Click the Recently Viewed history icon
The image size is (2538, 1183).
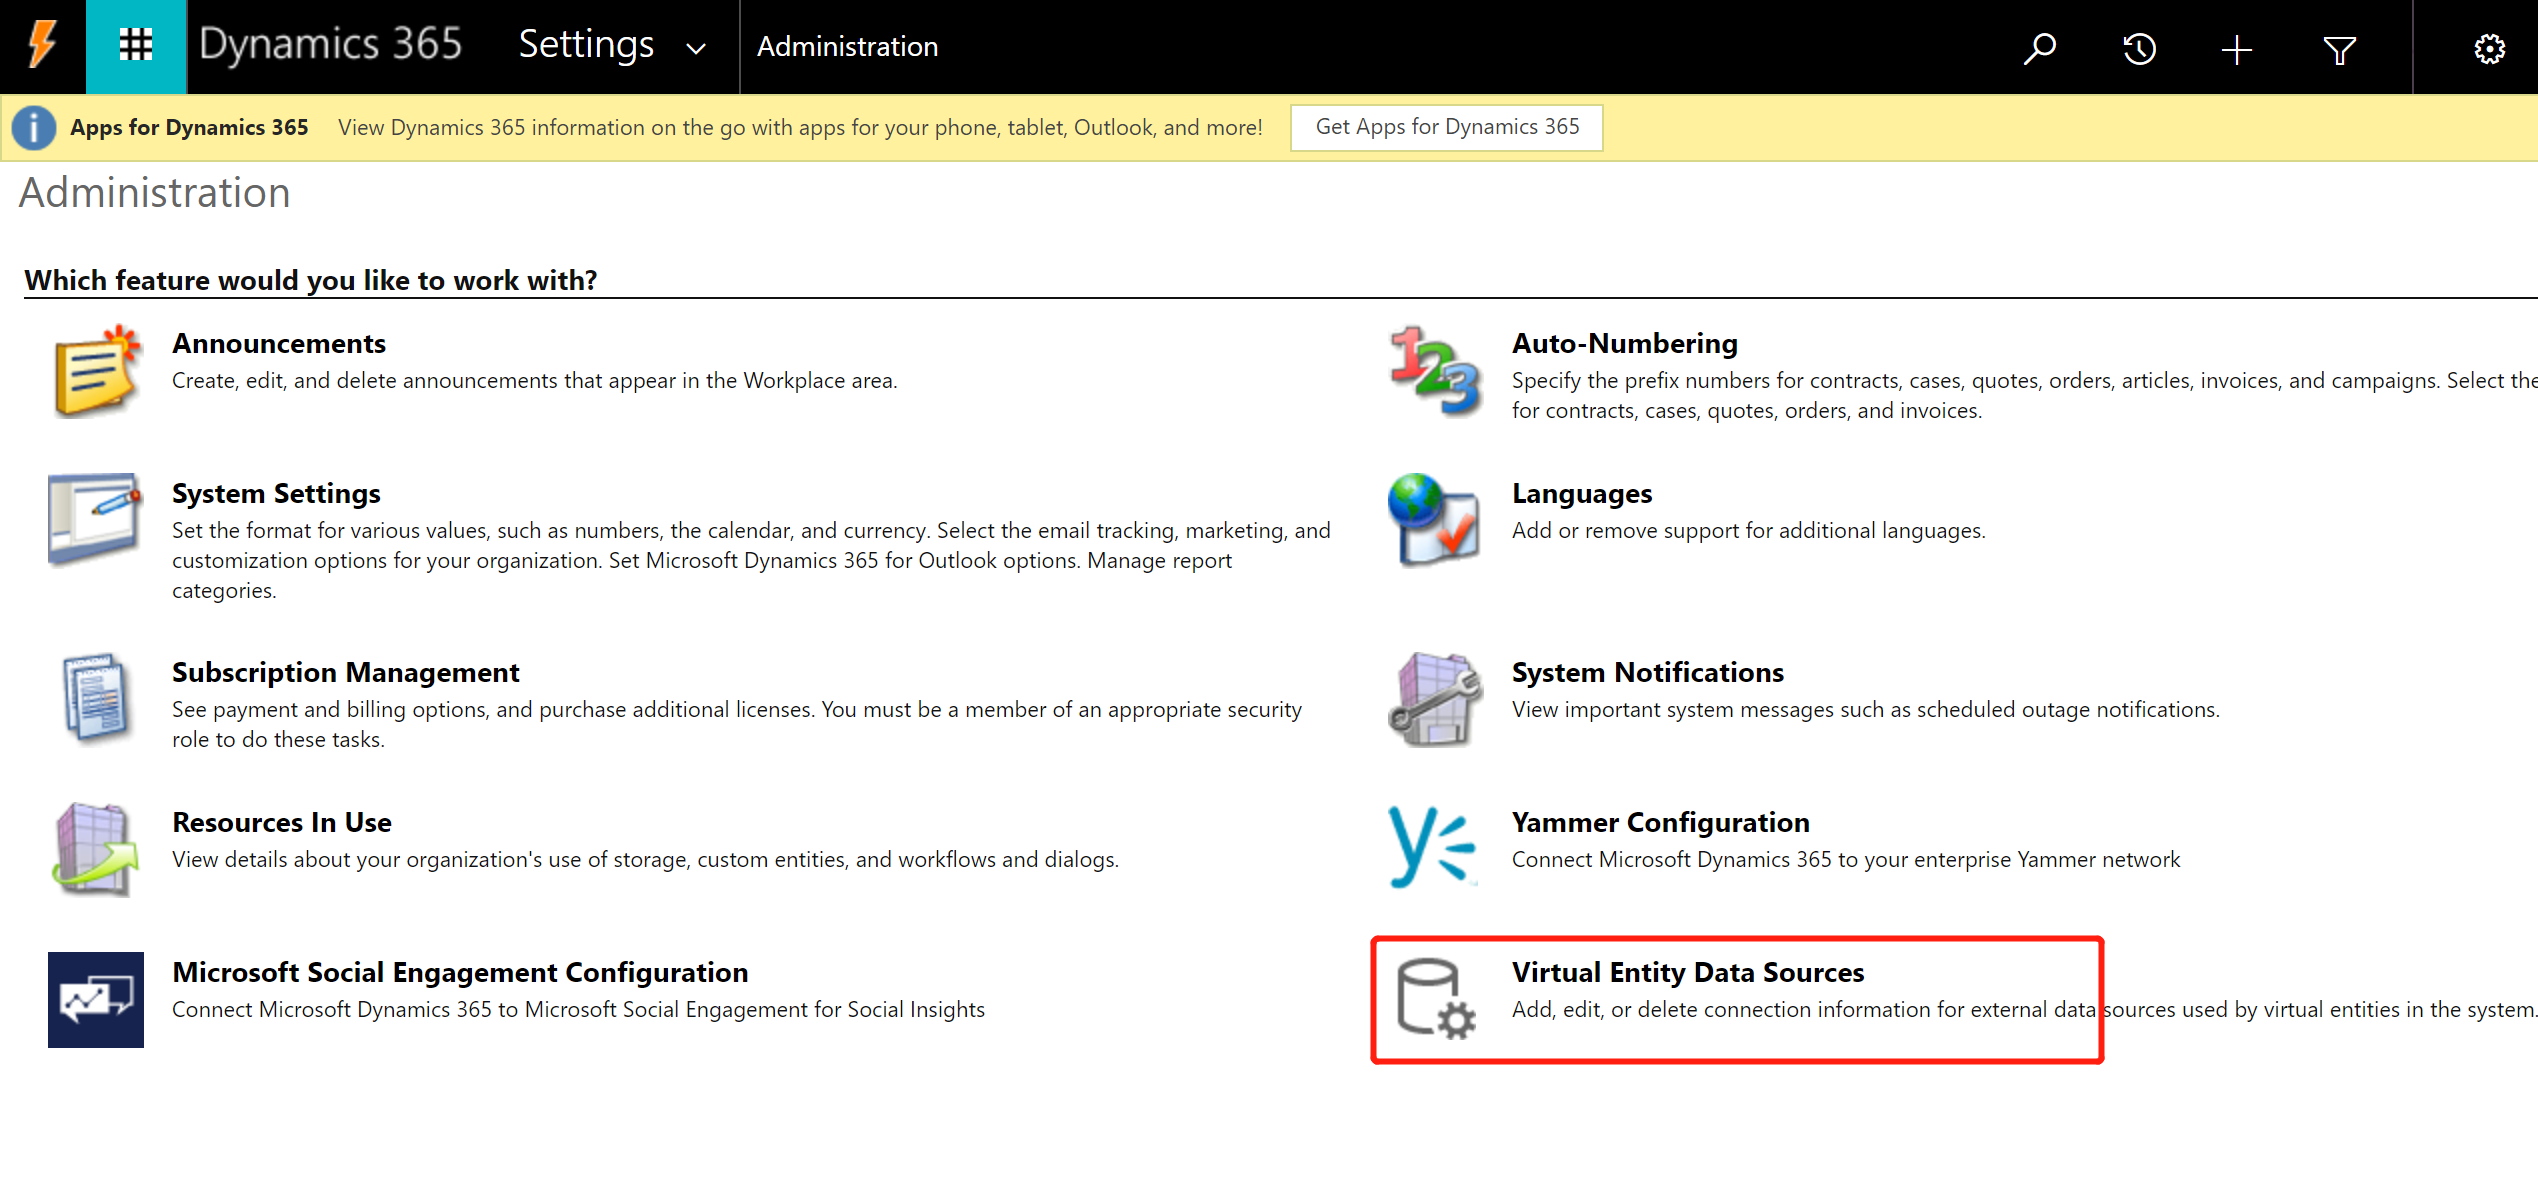(2139, 47)
